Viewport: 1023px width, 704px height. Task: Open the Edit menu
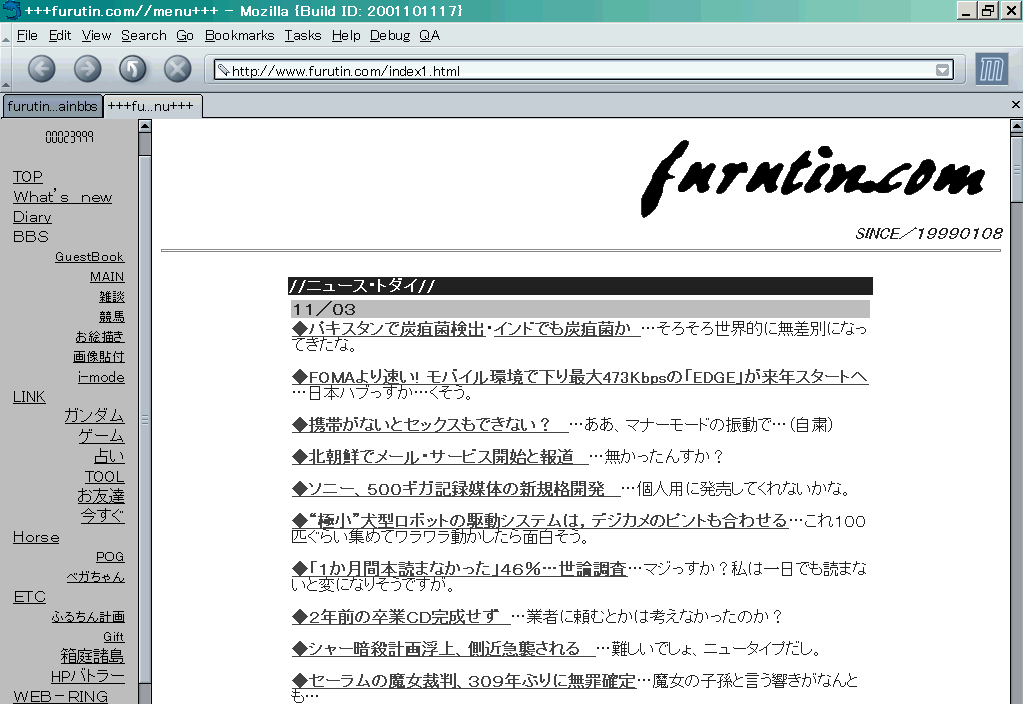60,35
